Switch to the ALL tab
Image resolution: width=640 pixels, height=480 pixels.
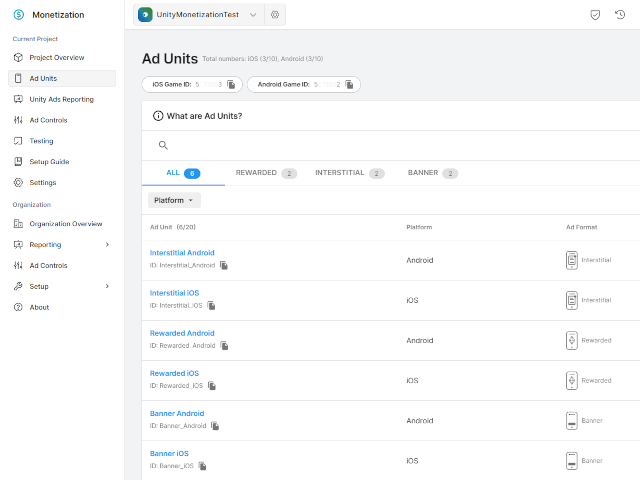[x=183, y=173]
